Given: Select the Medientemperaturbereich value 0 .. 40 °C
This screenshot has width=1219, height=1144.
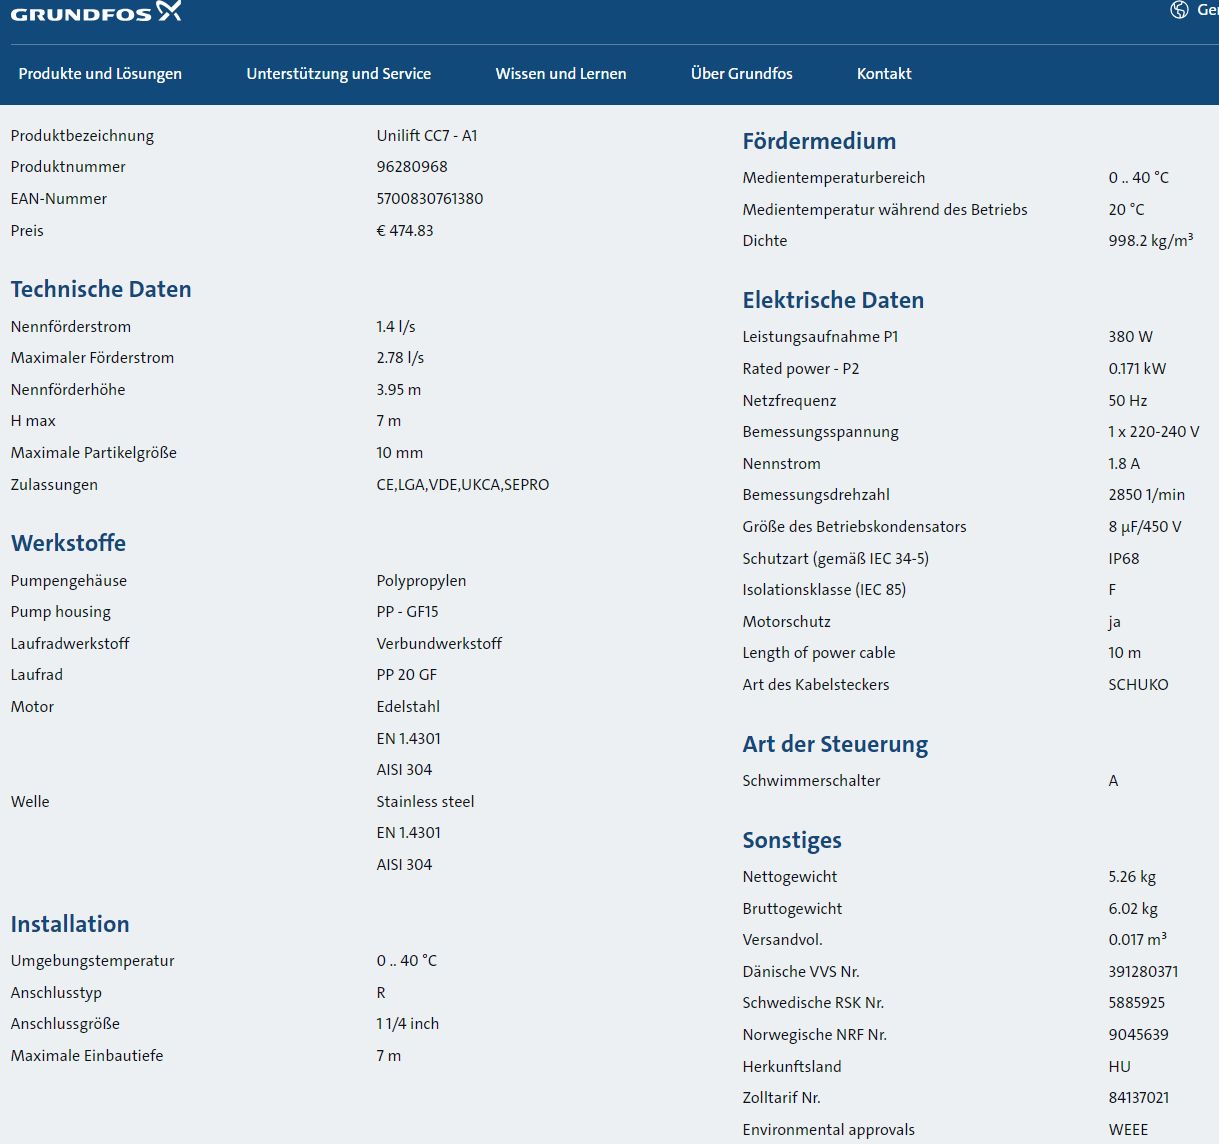Looking at the screenshot, I should [1139, 178].
